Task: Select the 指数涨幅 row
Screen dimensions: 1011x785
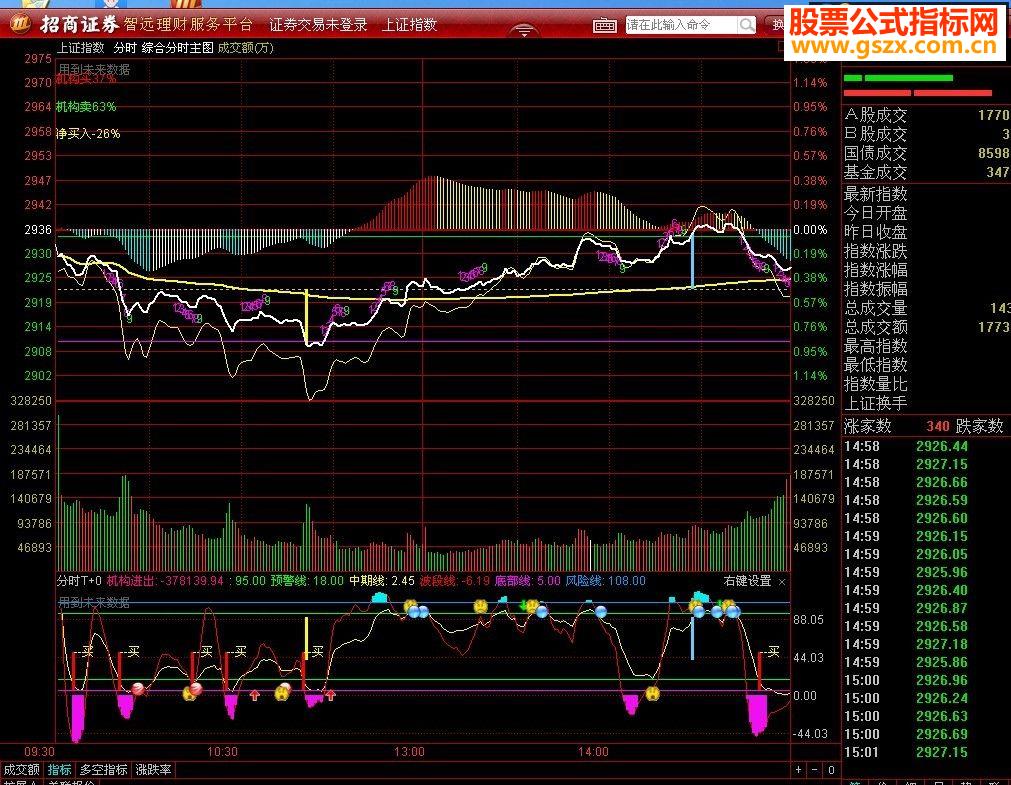Action: pyautogui.click(x=926, y=270)
